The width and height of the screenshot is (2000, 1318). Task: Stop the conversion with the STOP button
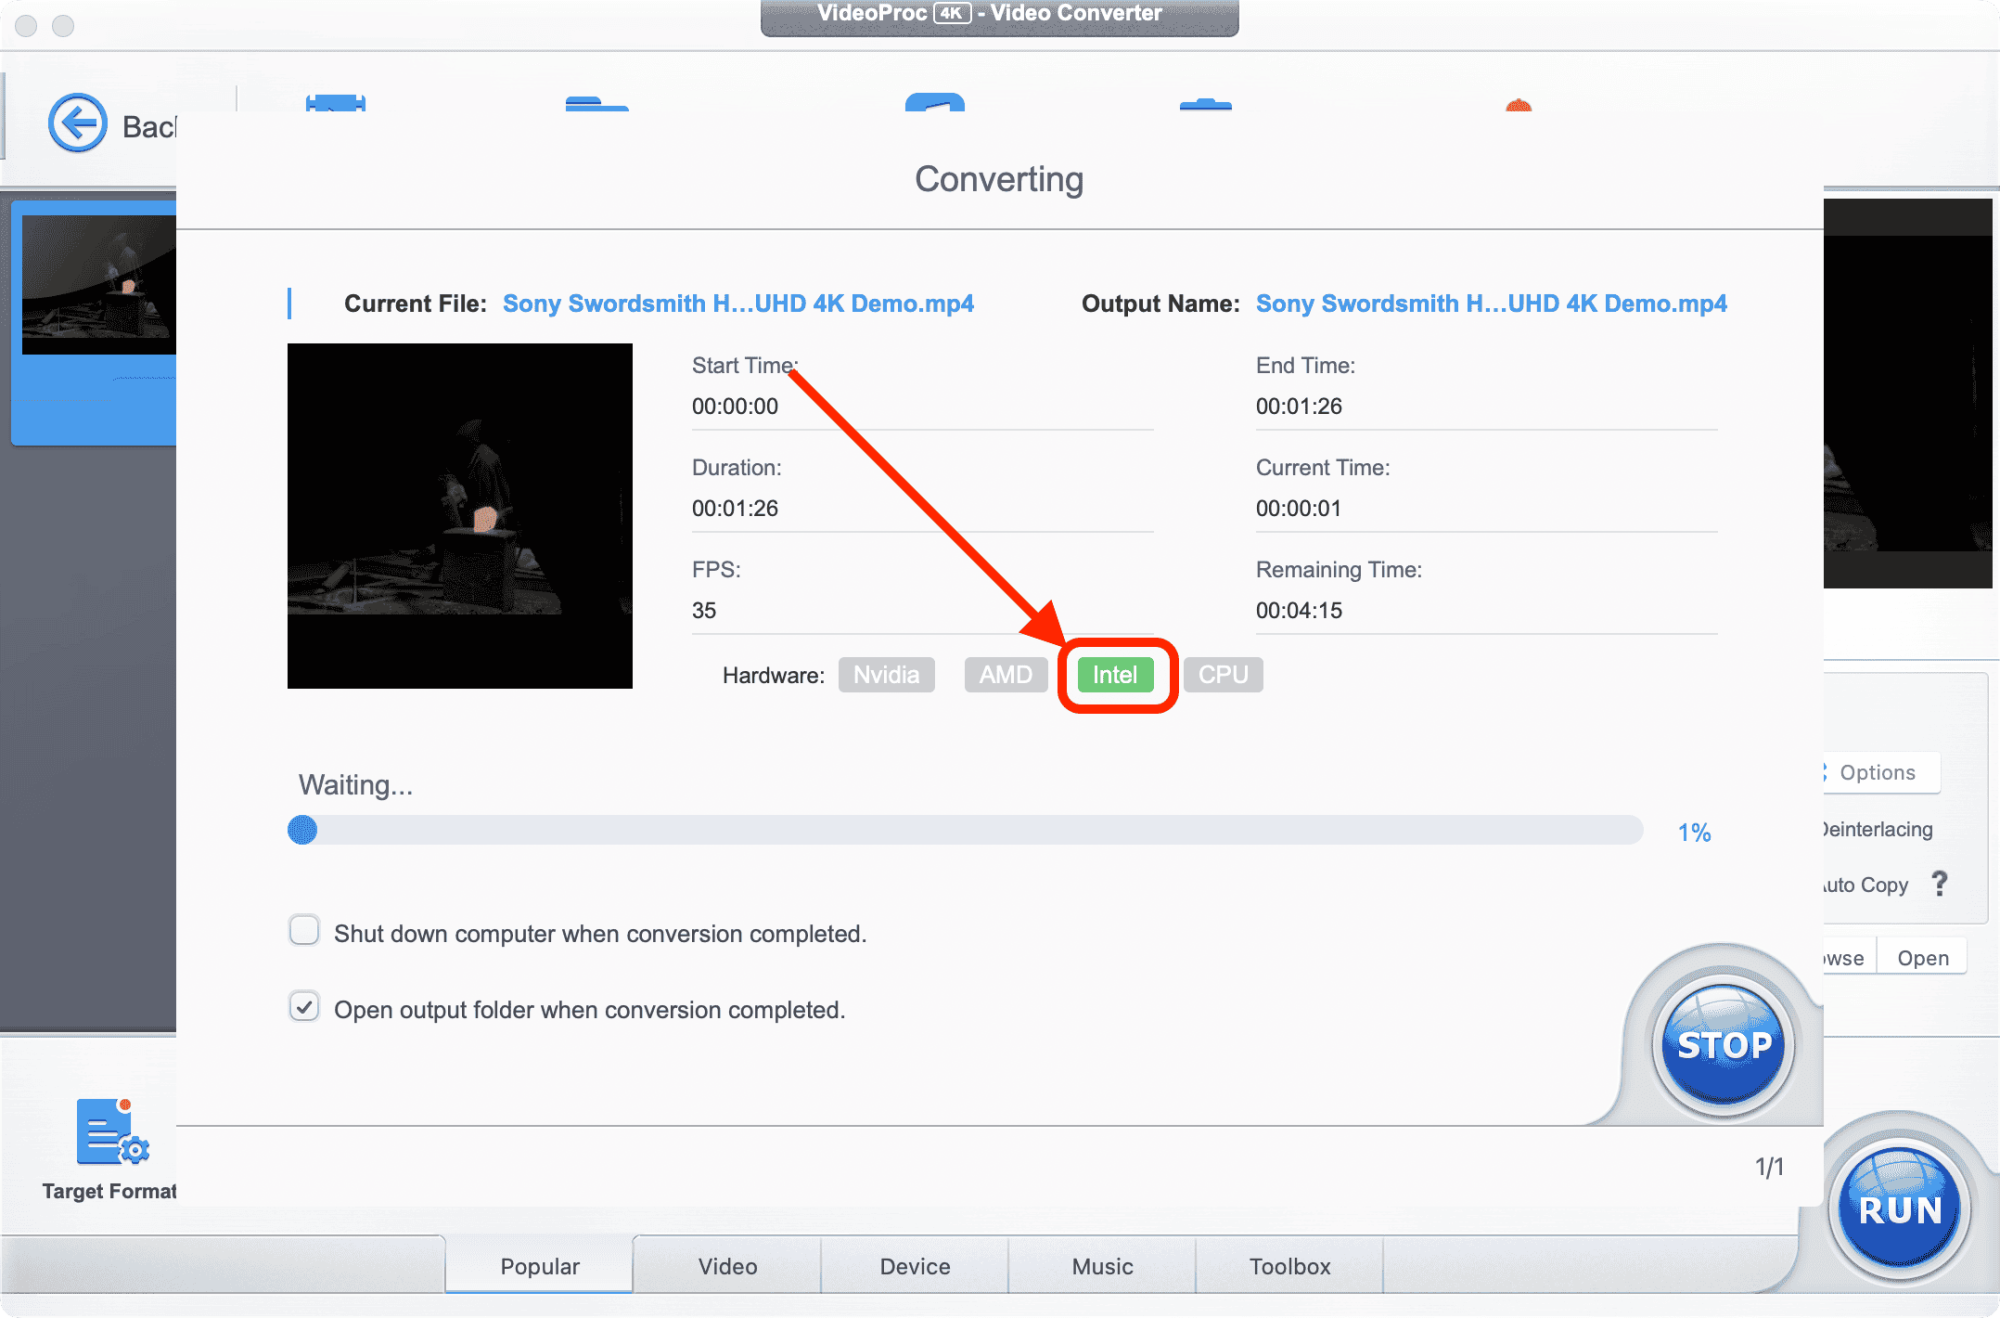1723,1045
